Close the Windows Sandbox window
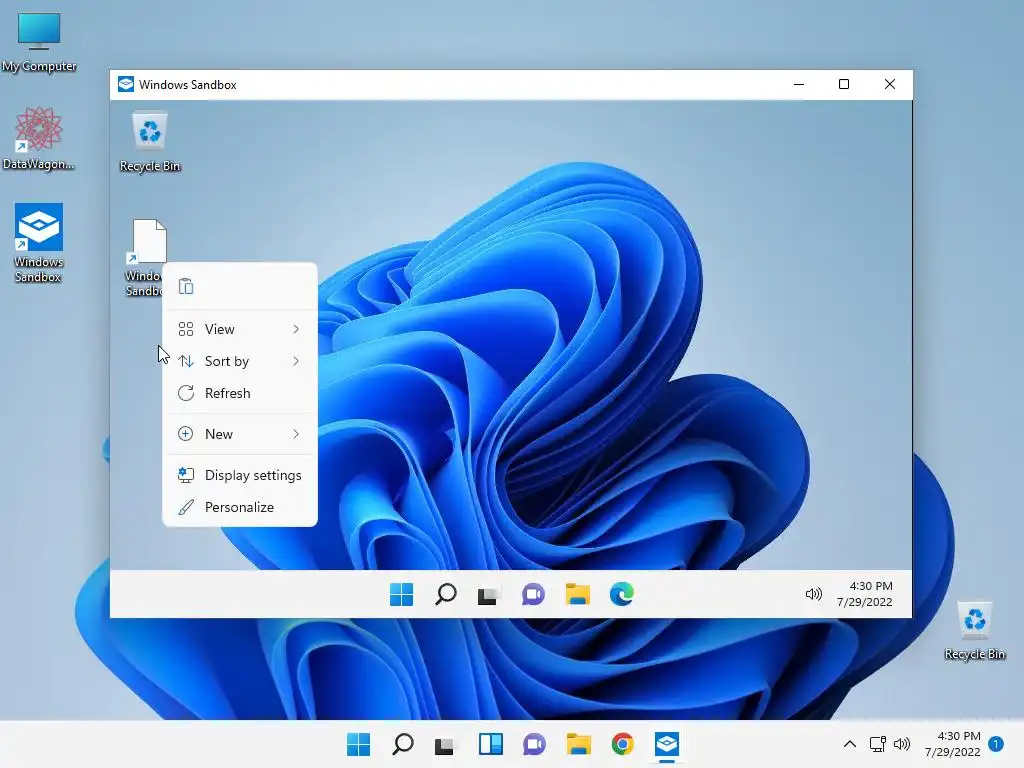Screen dimensions: 1024x768 [889, 84]
